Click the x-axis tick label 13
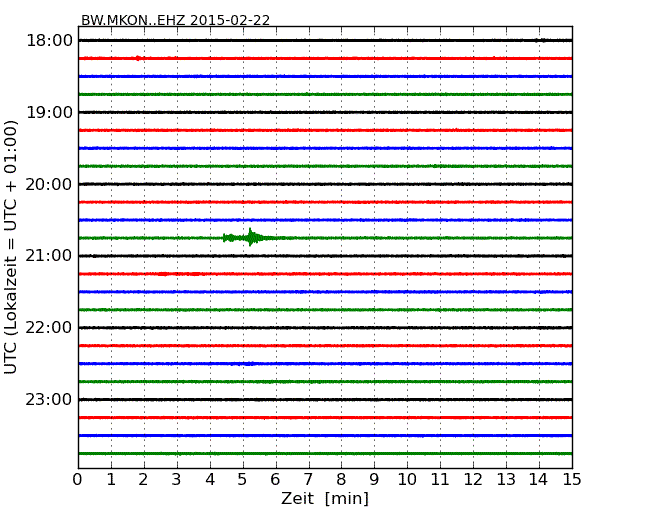The image size is (650, 520). click(x=506, y=480)
